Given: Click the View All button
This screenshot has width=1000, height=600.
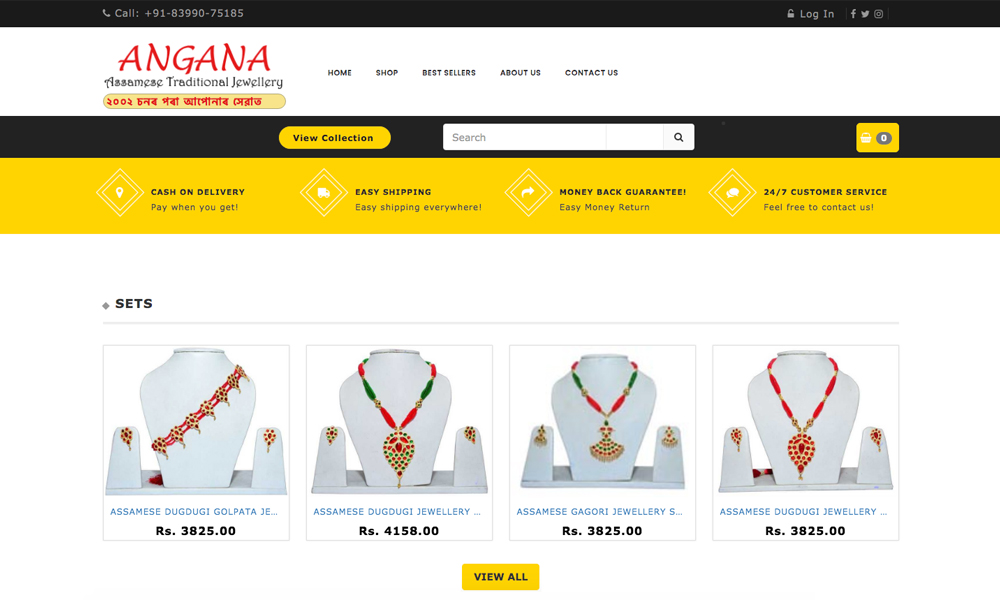Looking at the screenshot, I should pos(501,577).
